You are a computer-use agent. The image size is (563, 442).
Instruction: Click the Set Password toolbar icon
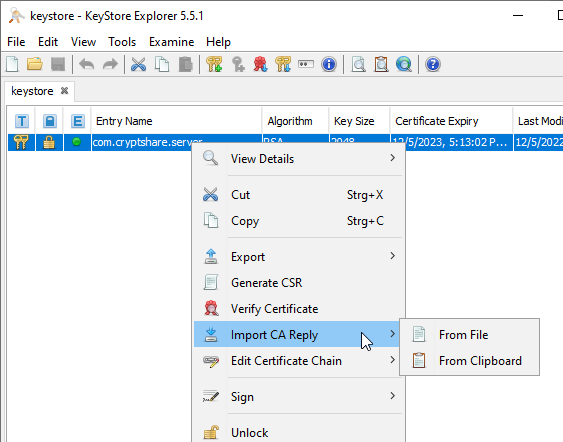point(306,64)
